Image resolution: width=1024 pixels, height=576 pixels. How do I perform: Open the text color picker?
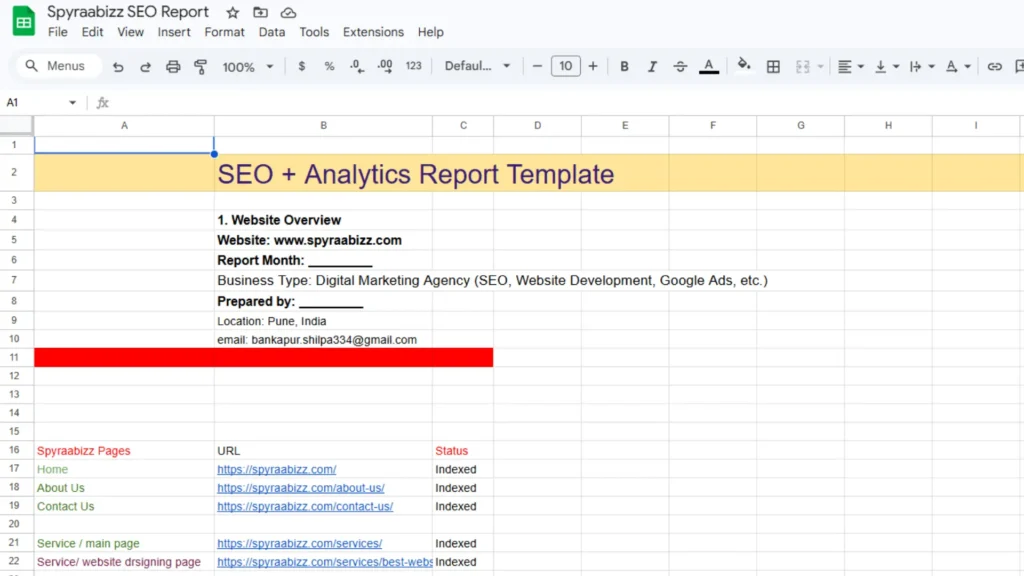point(708,65)
